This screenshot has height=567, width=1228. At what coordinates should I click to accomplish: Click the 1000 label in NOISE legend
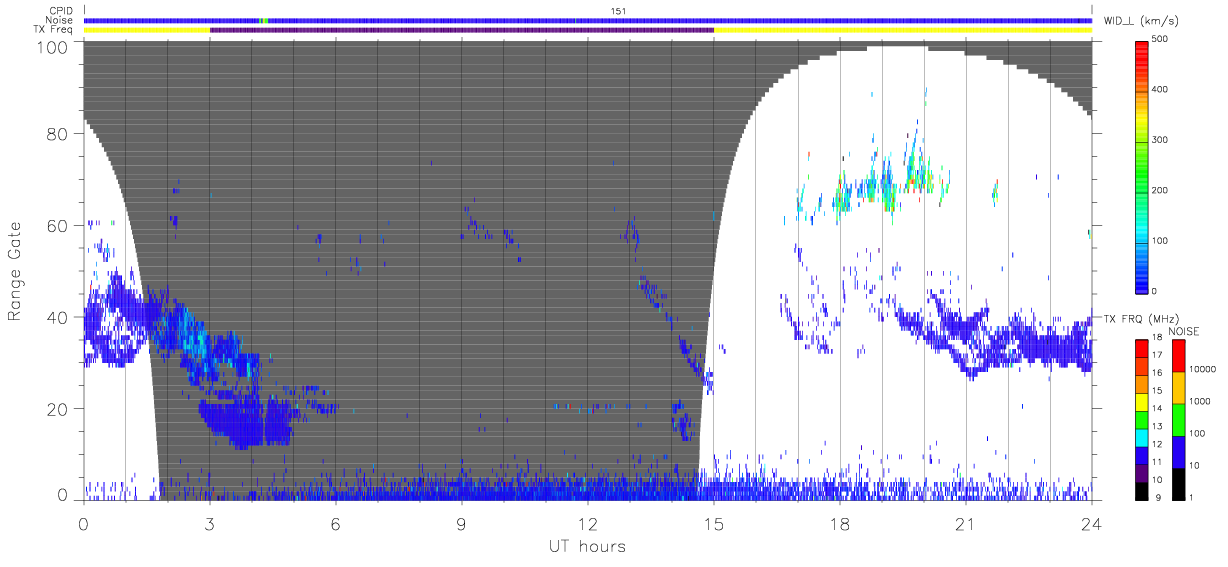click(x=1198, y=403)
